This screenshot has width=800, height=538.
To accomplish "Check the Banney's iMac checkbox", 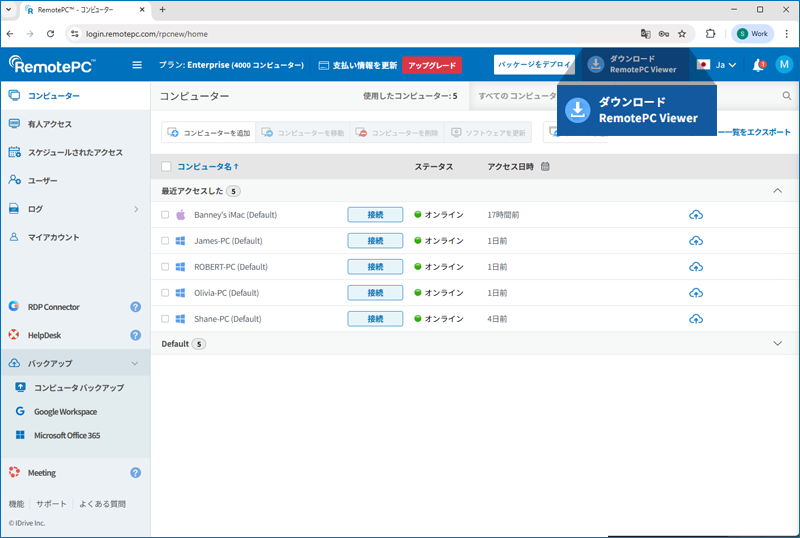I will click(x=165, y=215).
